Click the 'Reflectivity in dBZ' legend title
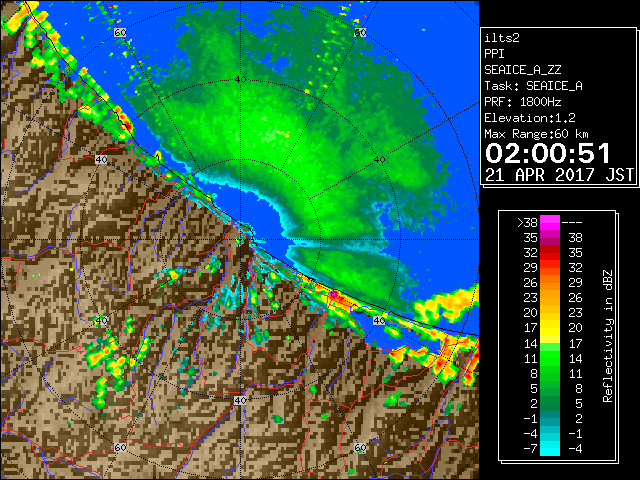The width and height of the screenshot is (640, 480). pos(607,336)
